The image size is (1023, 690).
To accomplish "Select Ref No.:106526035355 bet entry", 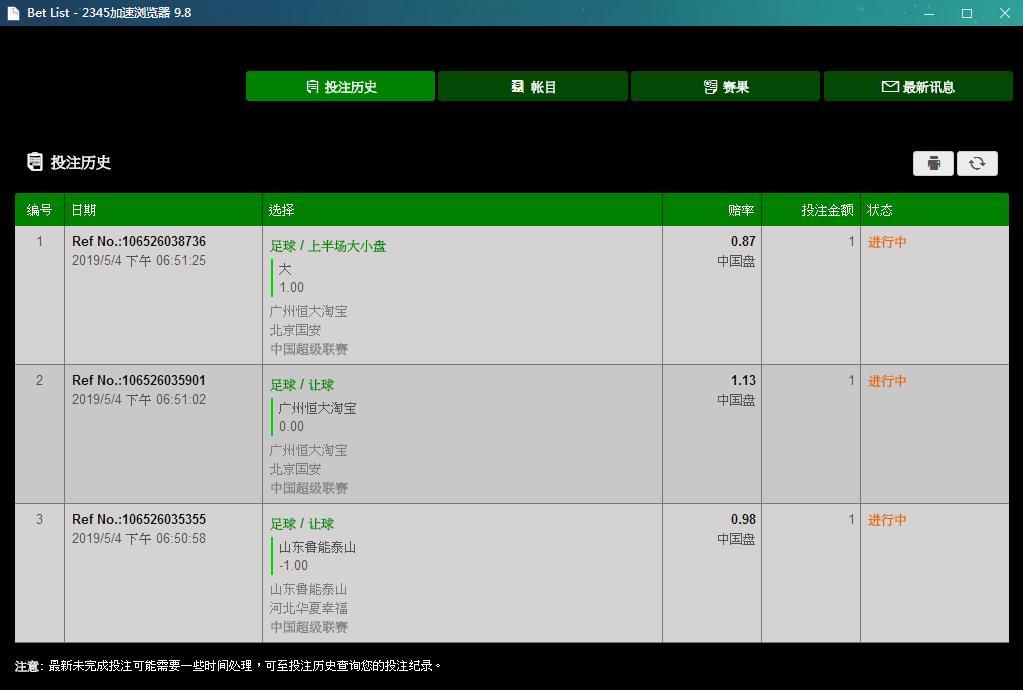I will pos(139,520).
